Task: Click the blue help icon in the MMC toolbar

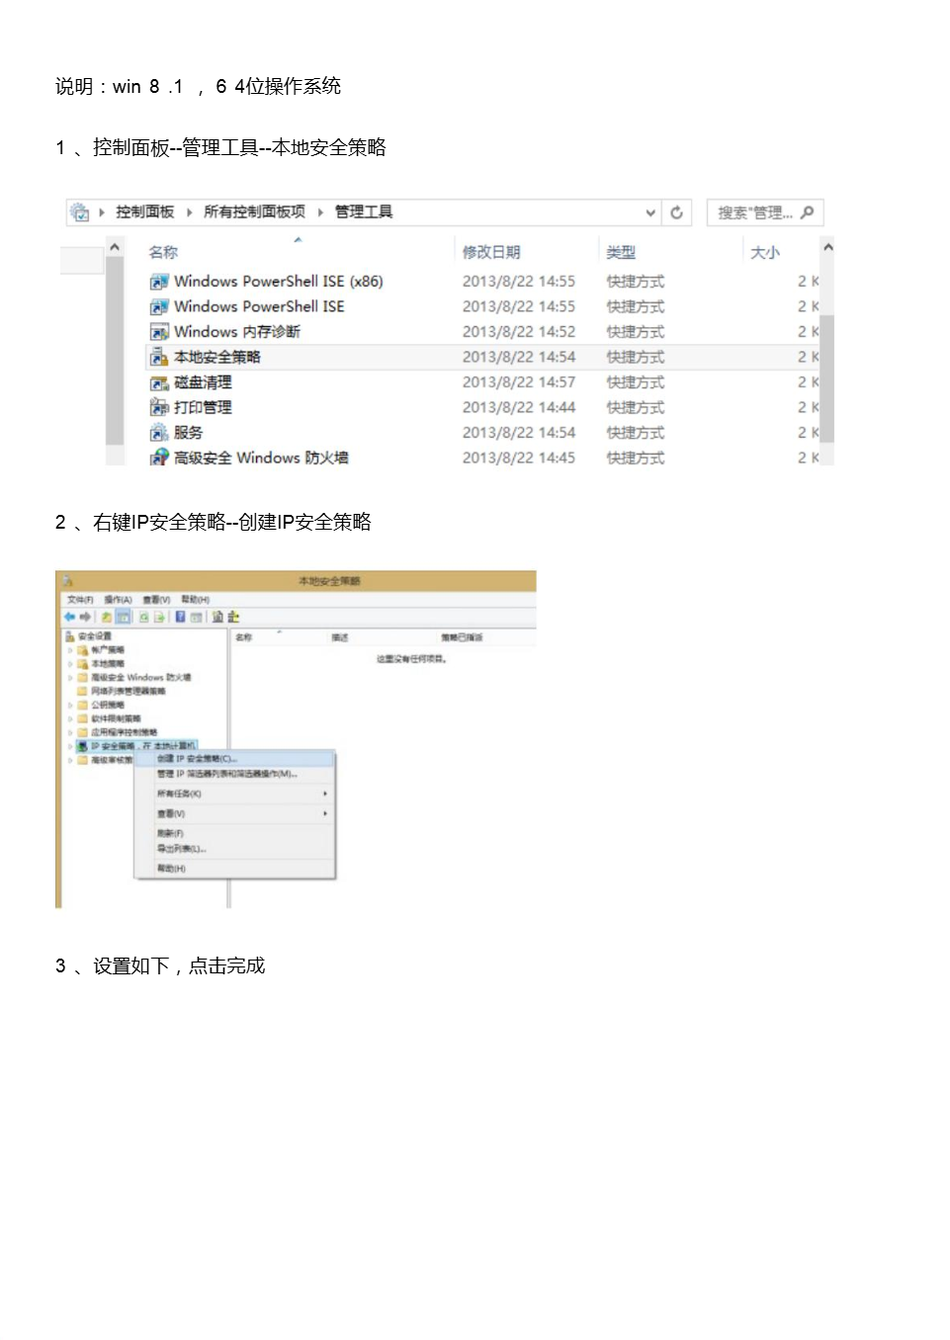Action: point(180,617)
